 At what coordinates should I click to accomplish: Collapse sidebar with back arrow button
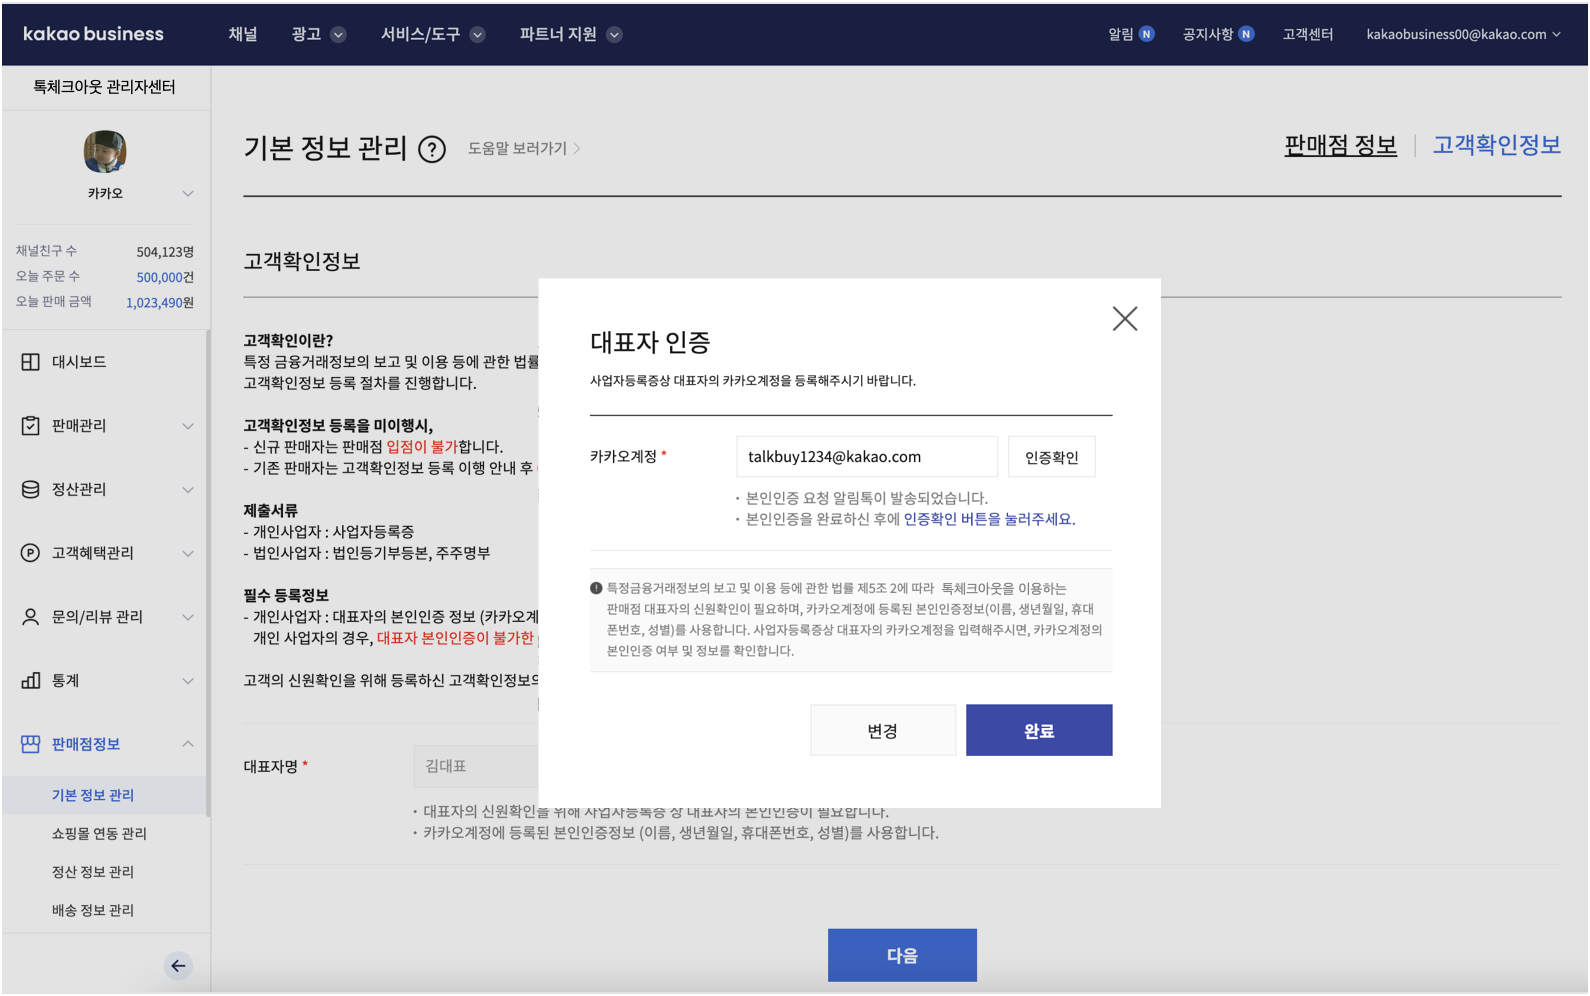[x=178, y=965]
